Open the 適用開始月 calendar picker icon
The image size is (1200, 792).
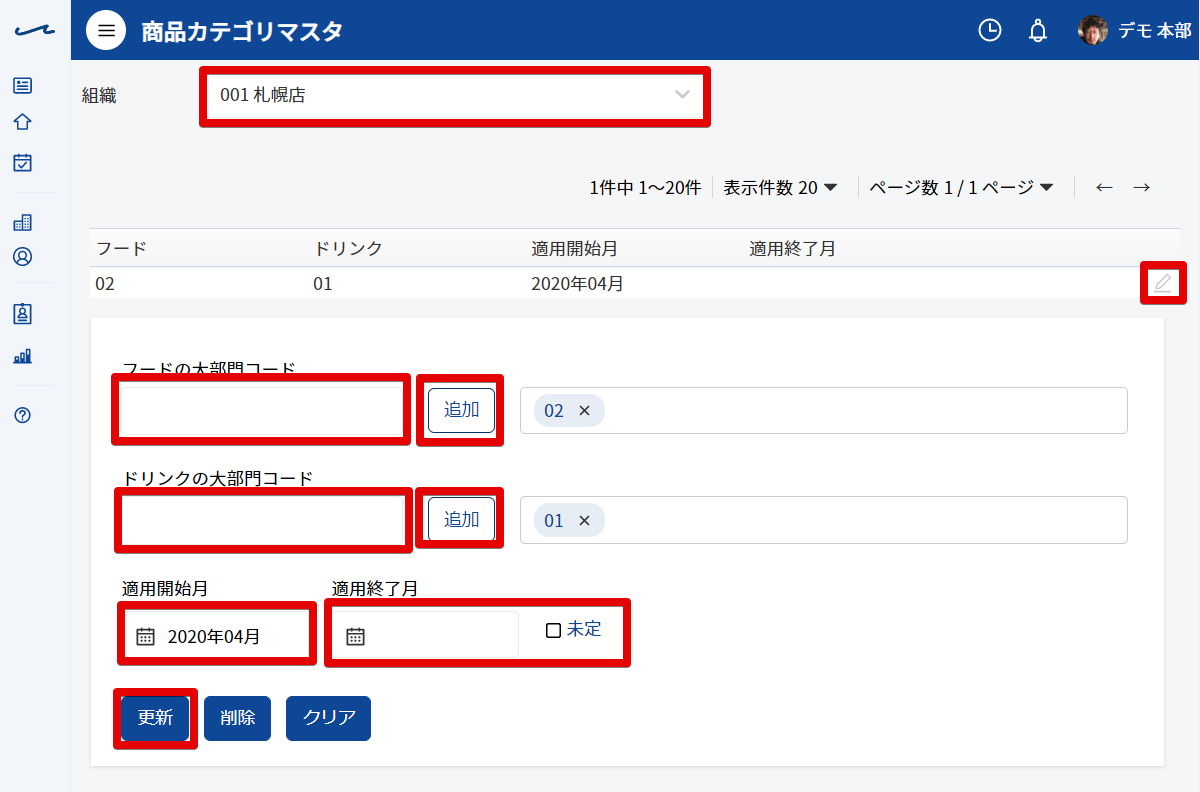145,636
